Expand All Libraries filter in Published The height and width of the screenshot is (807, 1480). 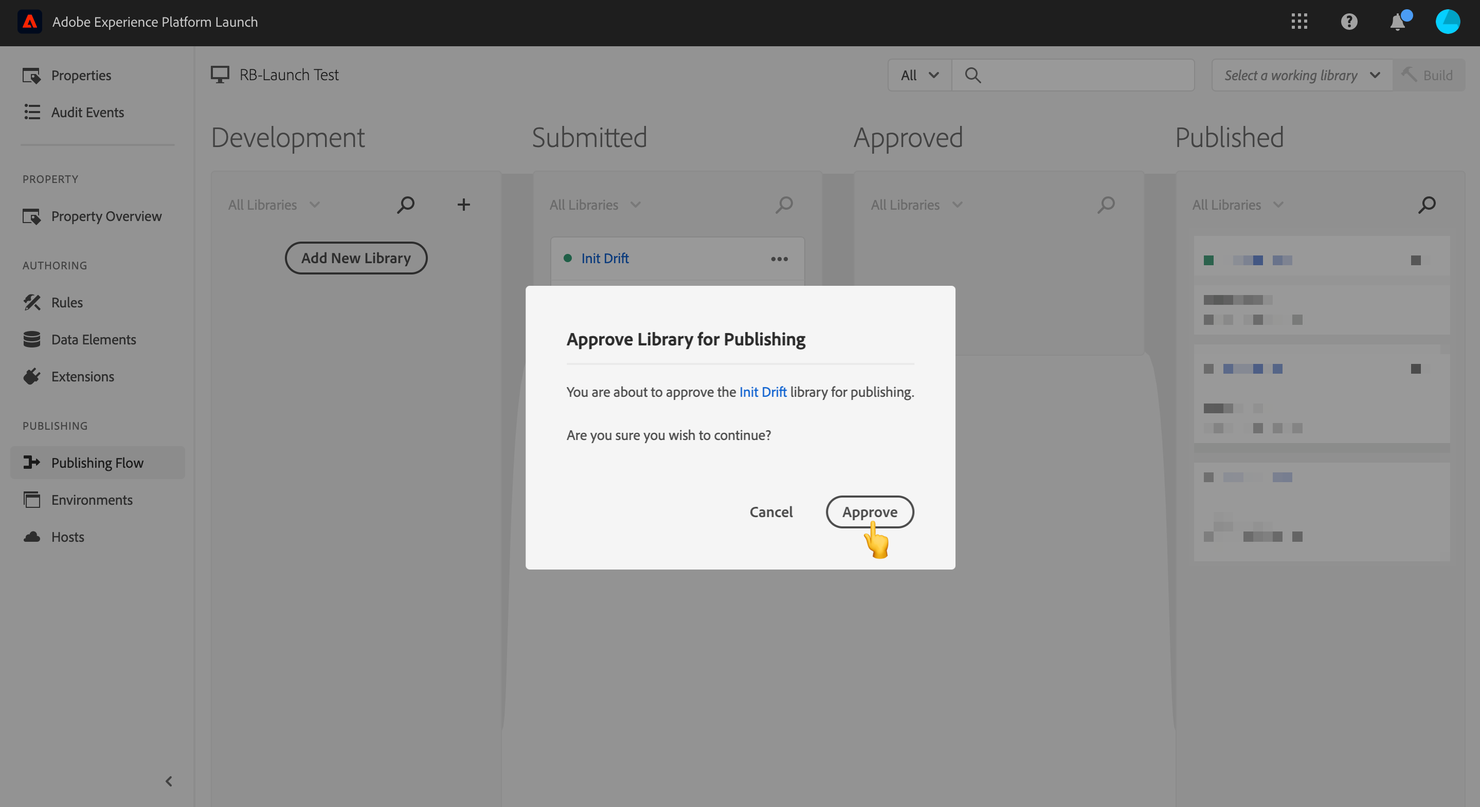(1238, 204)
